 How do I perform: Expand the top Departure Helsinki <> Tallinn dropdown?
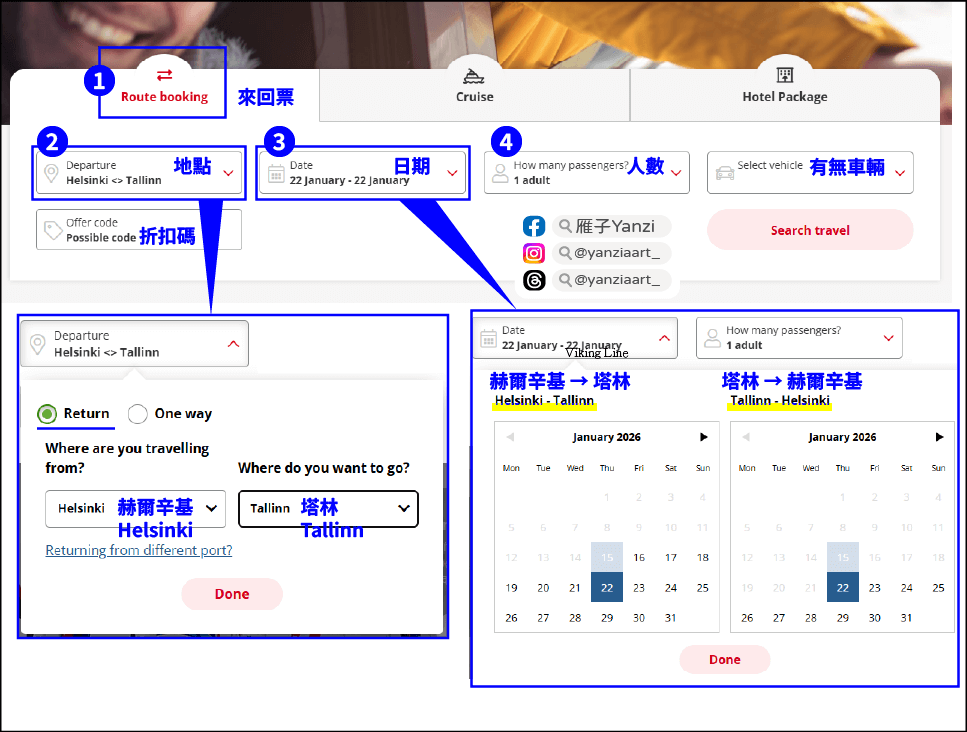[139, 173]
